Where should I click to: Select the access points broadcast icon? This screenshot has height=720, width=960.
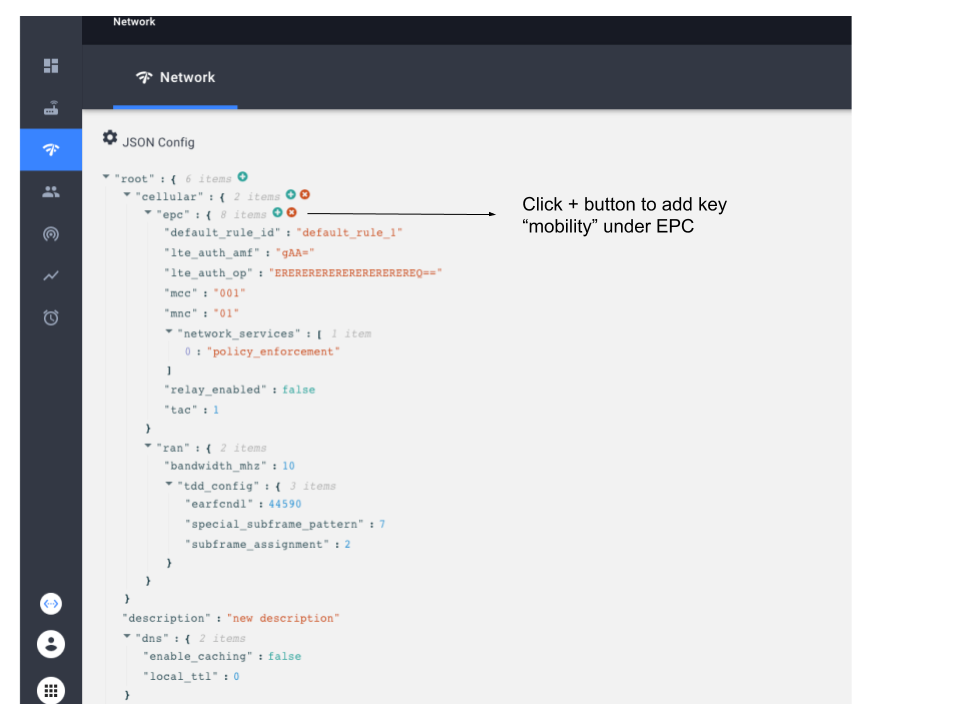tap(50, 234)
